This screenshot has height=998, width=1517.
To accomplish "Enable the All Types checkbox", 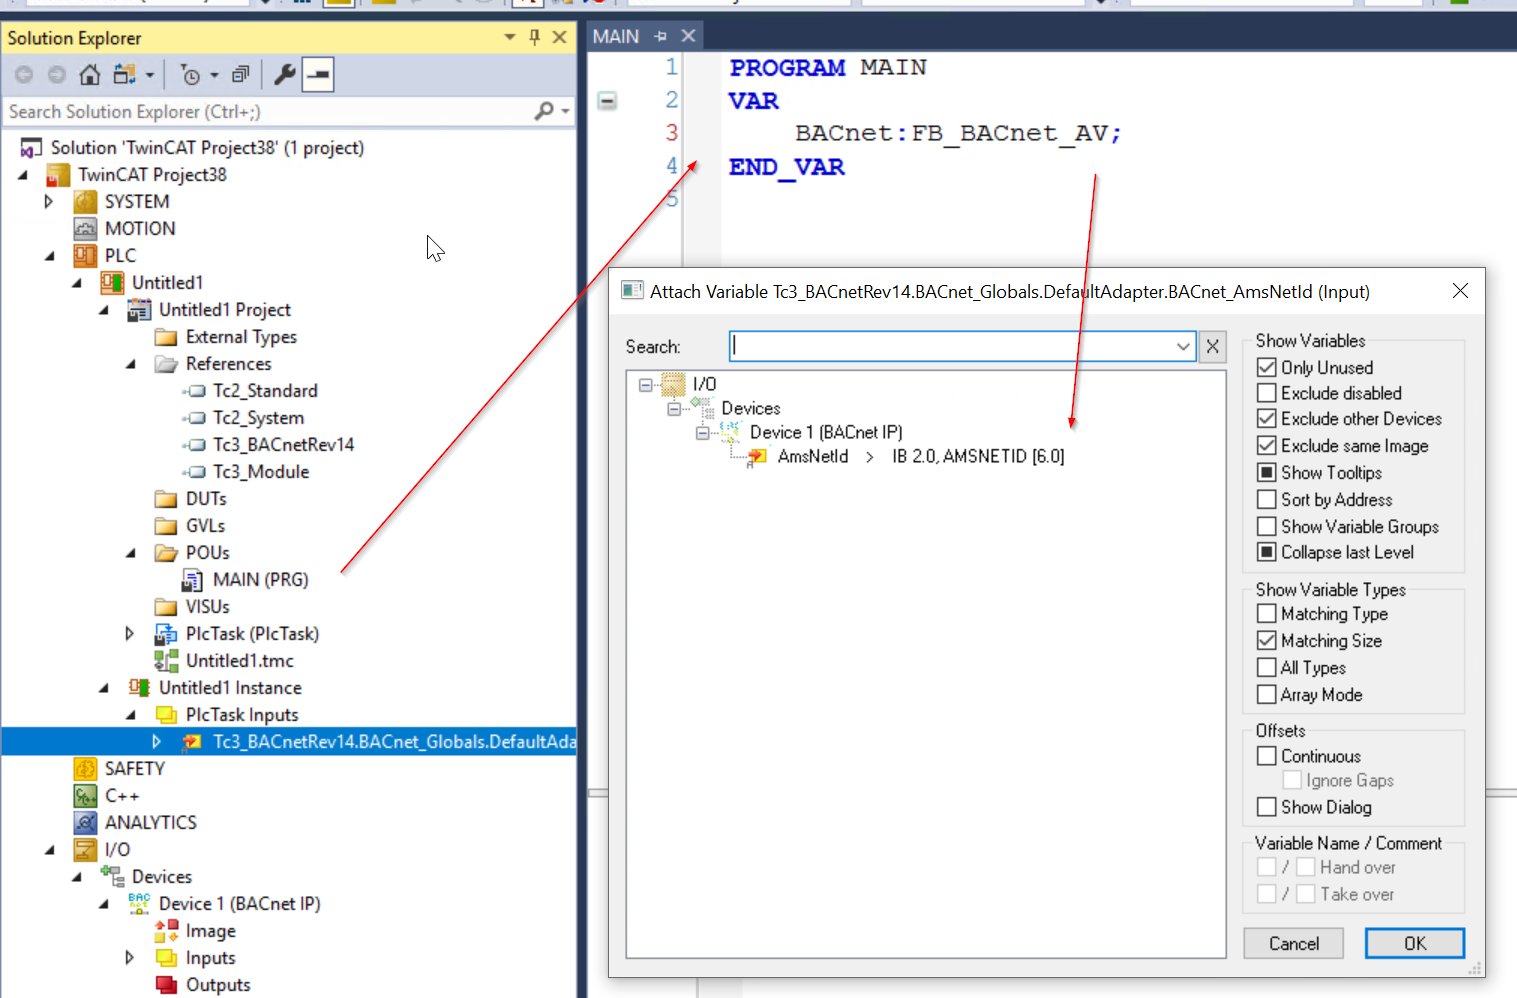I will coord(1266,667).
